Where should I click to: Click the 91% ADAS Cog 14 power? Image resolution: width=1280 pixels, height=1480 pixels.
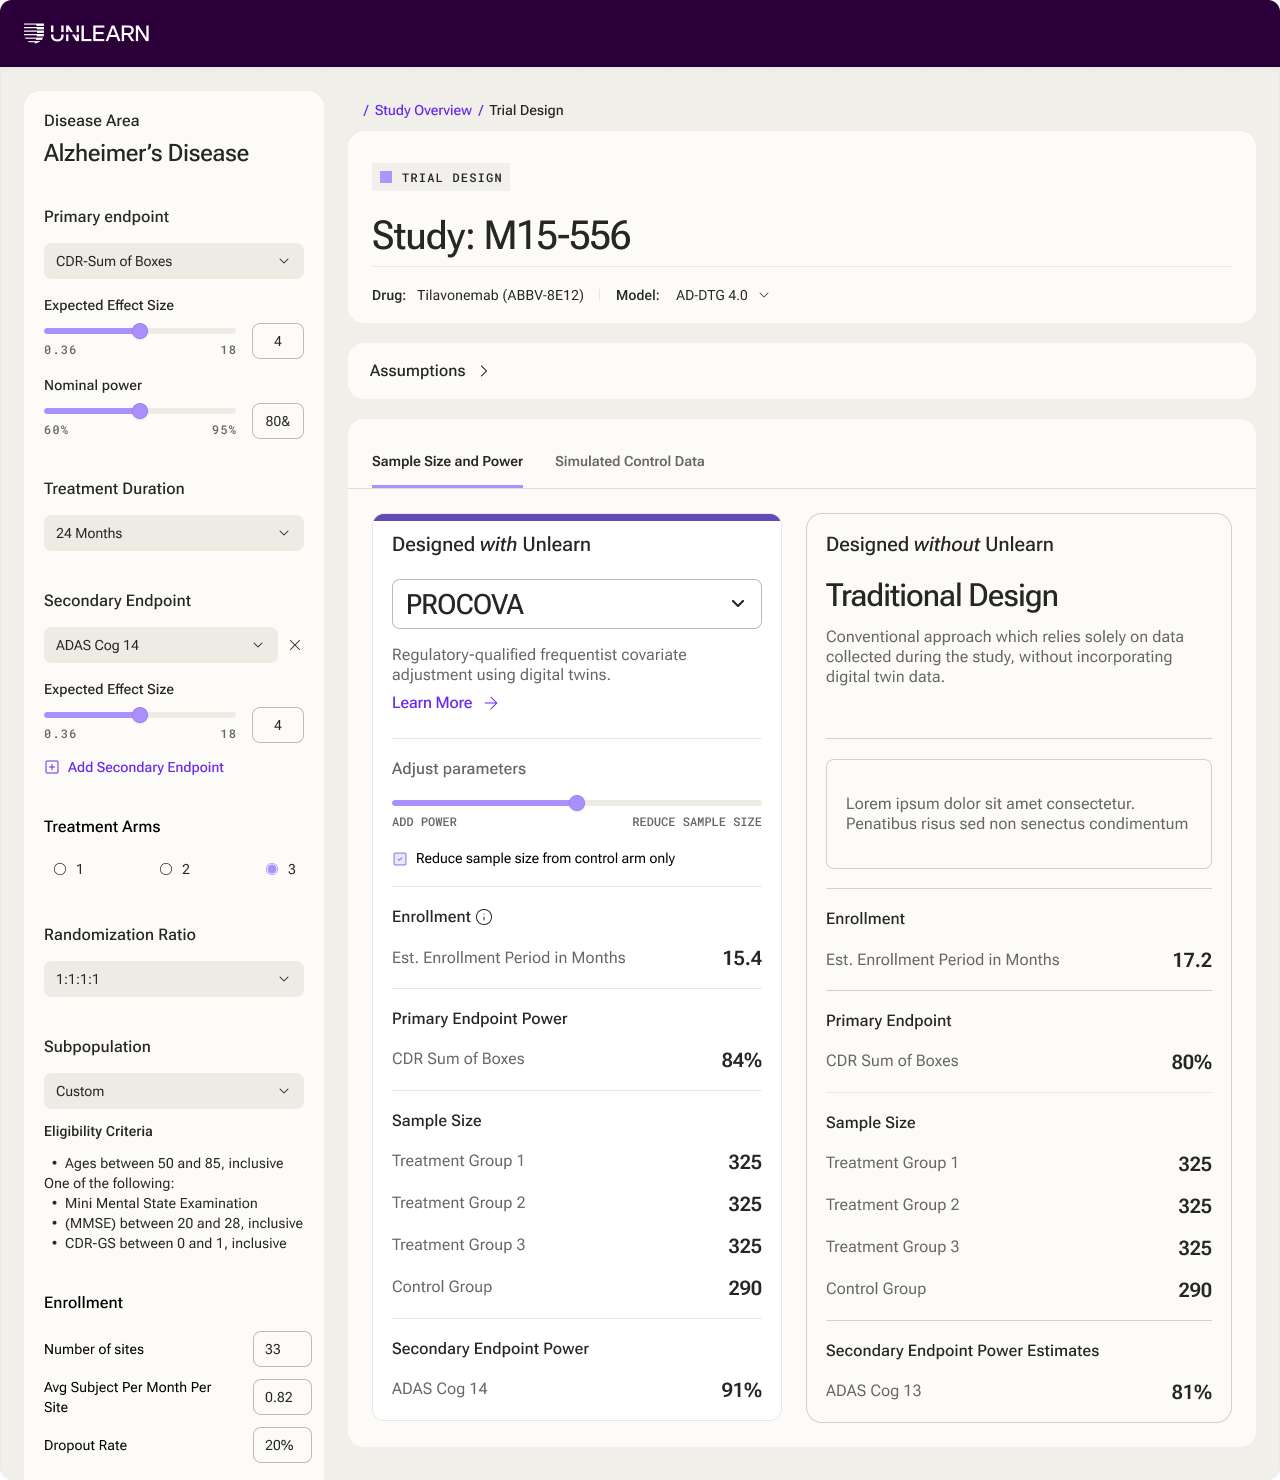742,1390
